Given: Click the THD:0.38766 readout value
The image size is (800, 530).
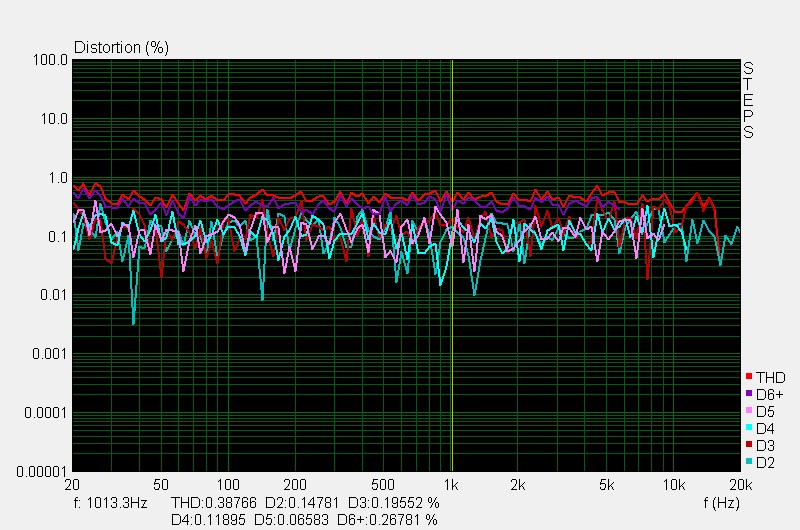Looking at the screenshot, I should [214, 503].
